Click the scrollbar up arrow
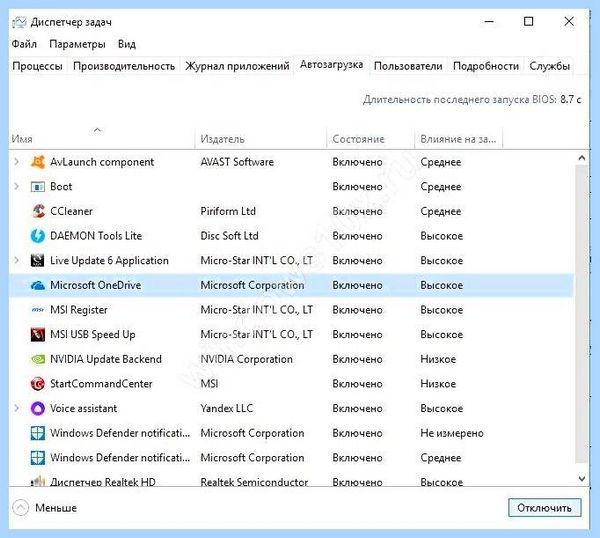 coord(582,158)
